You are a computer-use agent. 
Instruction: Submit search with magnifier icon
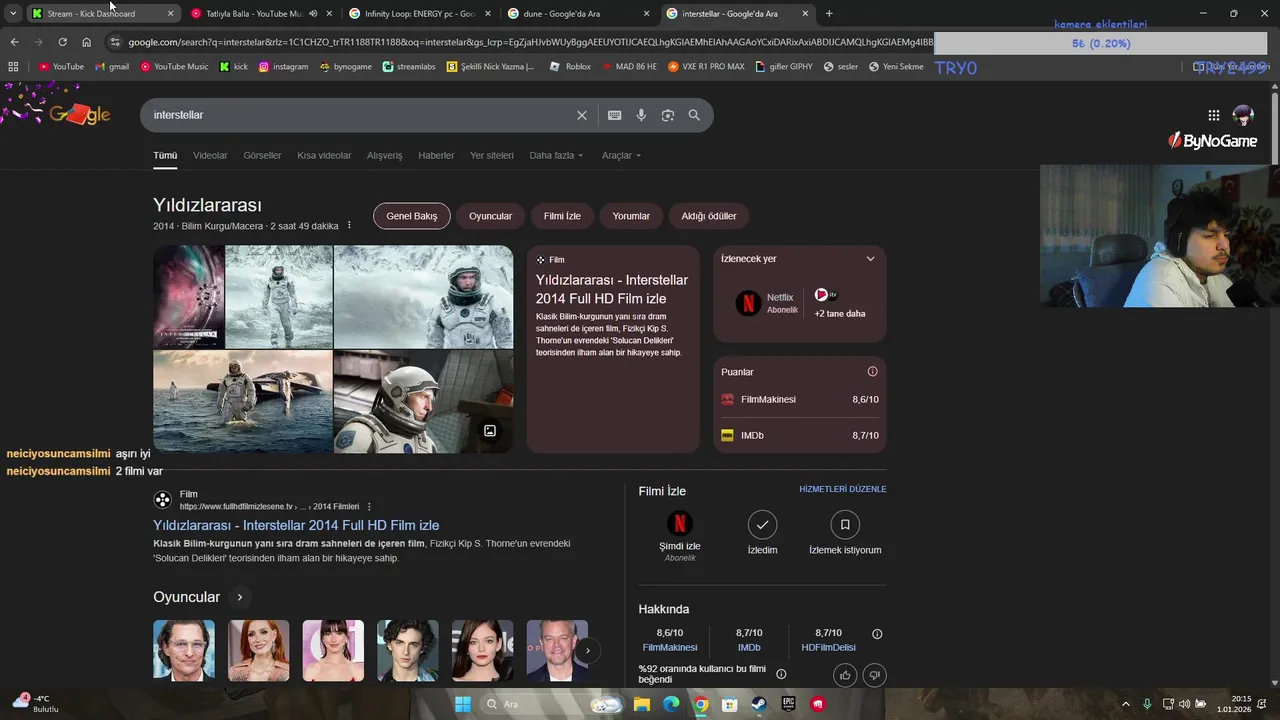(694, 115)
